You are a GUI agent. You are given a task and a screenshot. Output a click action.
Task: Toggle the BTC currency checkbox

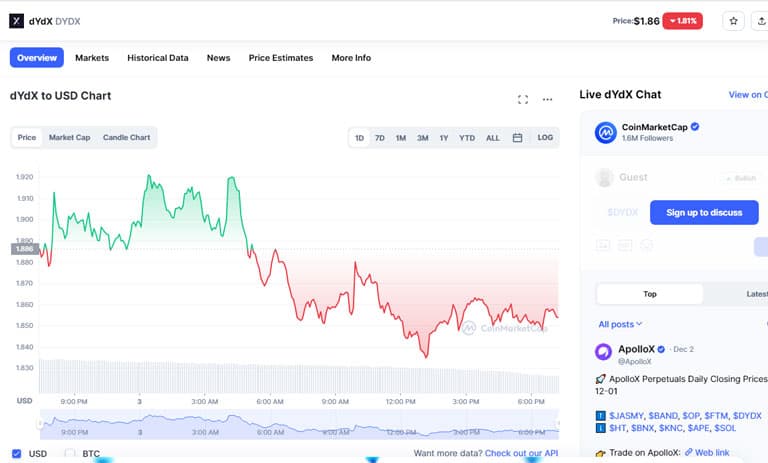(70, 454)
